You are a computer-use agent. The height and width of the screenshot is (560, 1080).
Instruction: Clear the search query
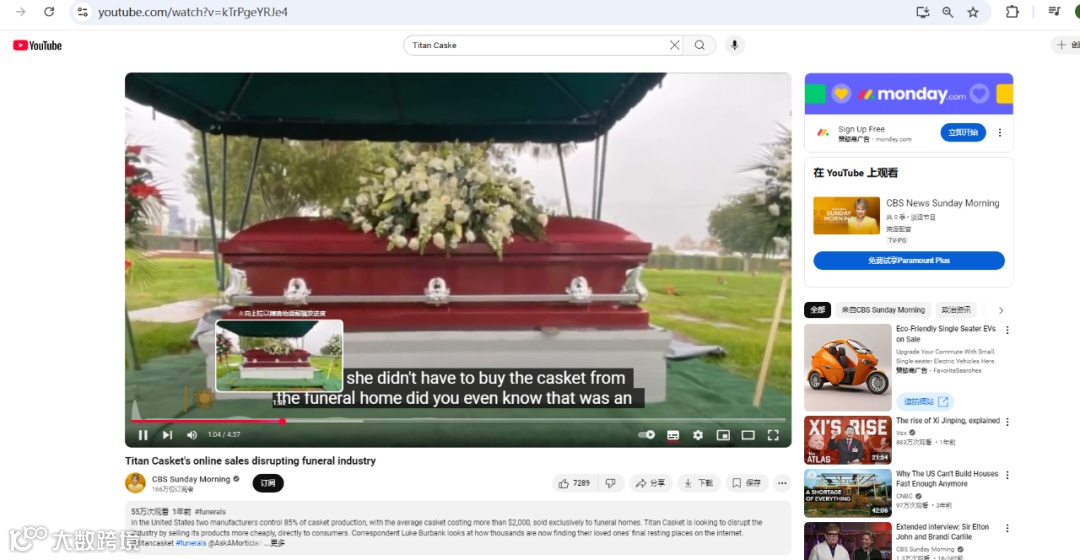coord(674,45)
